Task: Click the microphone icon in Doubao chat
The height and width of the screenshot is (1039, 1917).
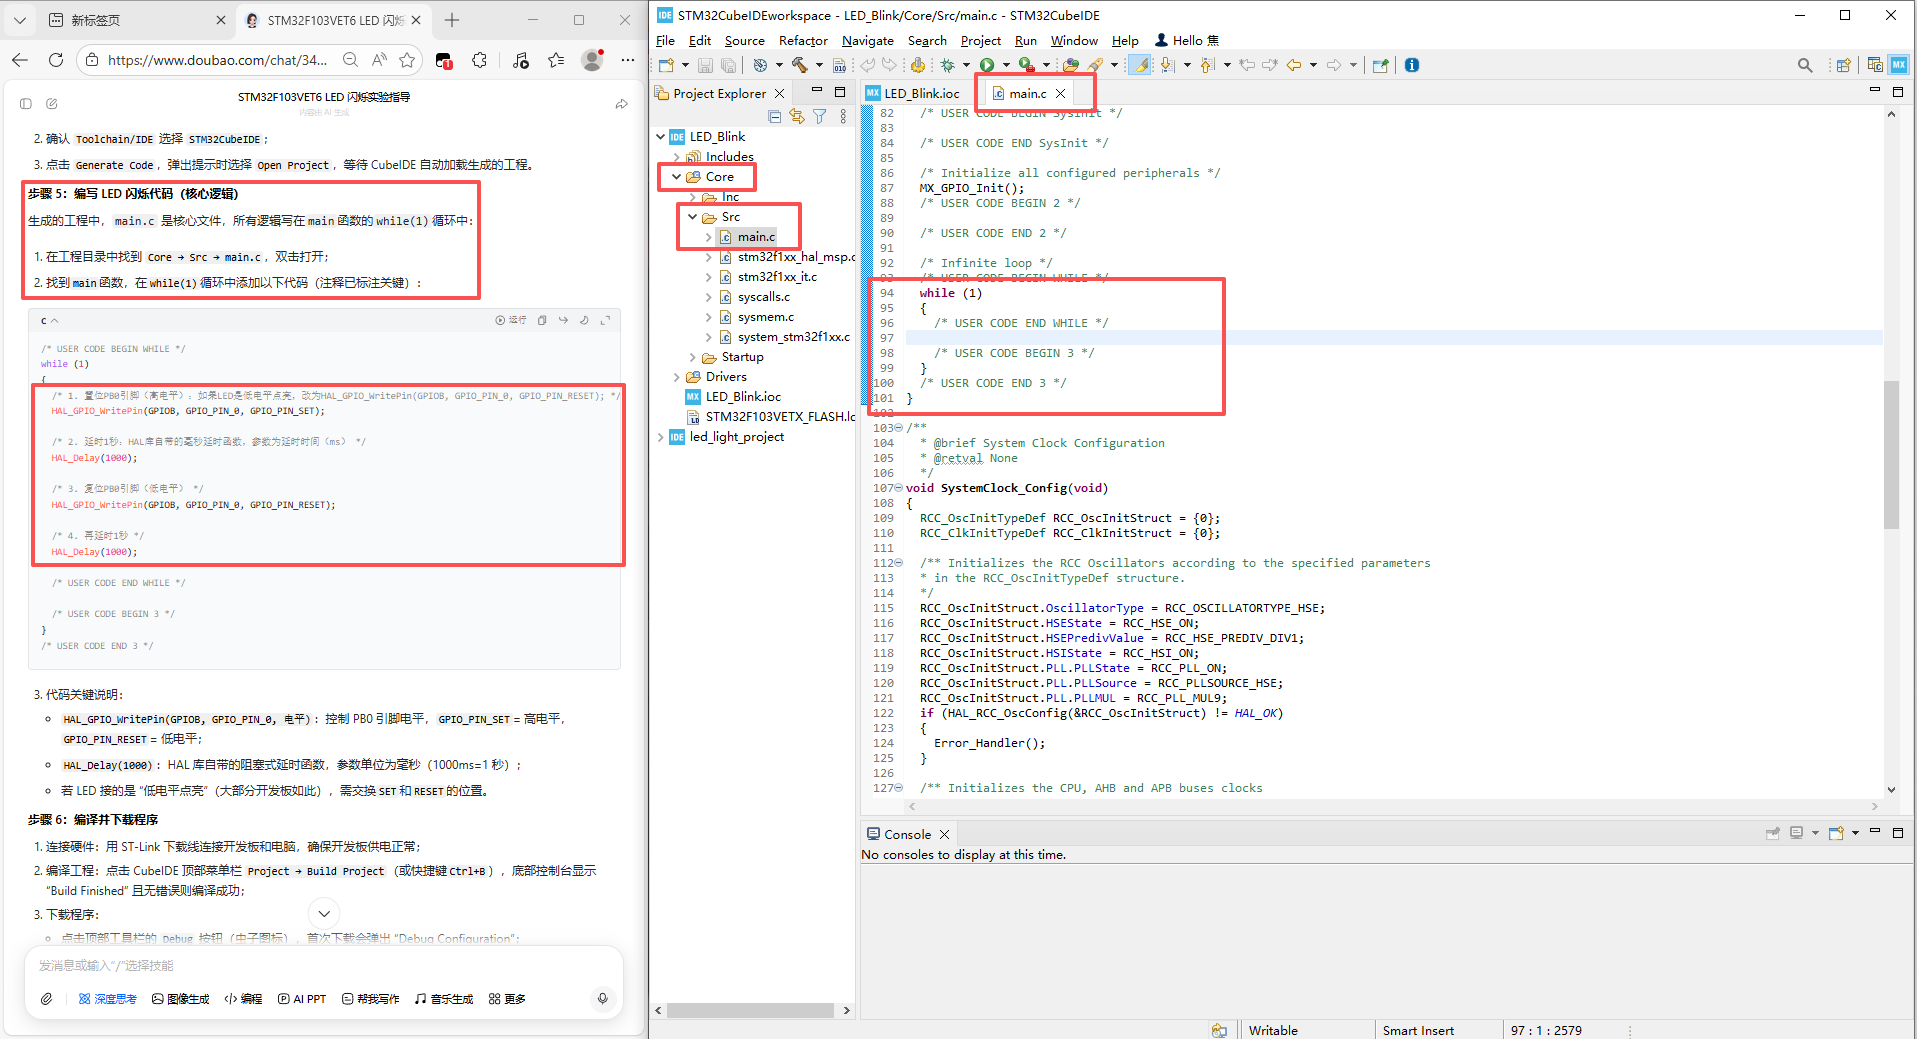Action: click(x=602, y=998)
